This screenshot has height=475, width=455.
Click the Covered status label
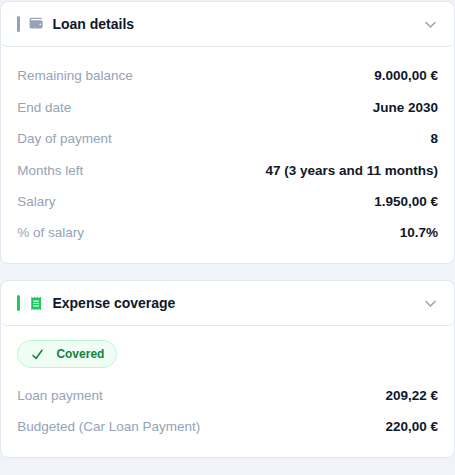[x=80, y=354]
